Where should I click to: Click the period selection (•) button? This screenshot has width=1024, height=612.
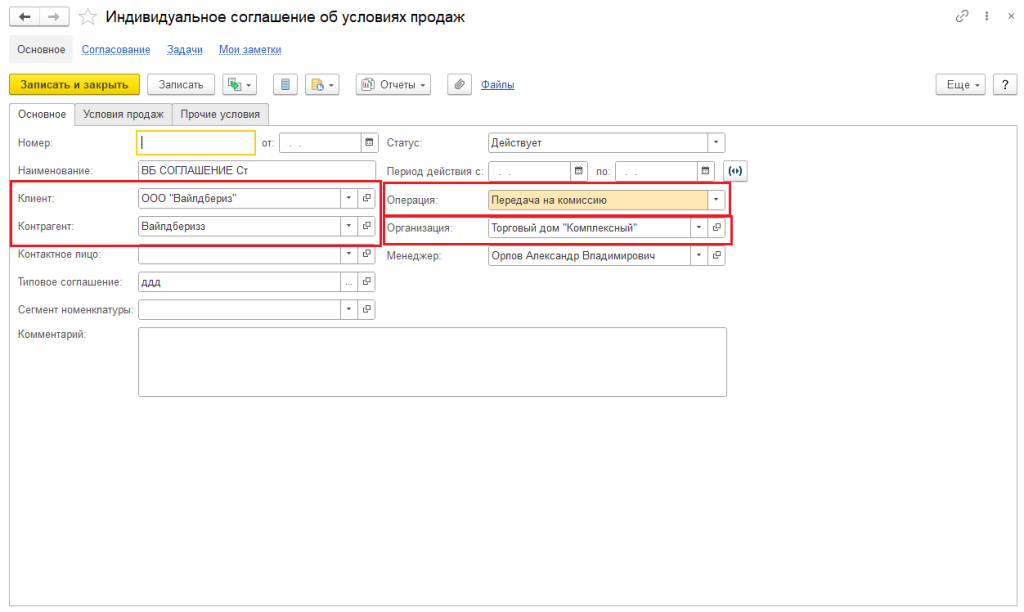(735, 171)
